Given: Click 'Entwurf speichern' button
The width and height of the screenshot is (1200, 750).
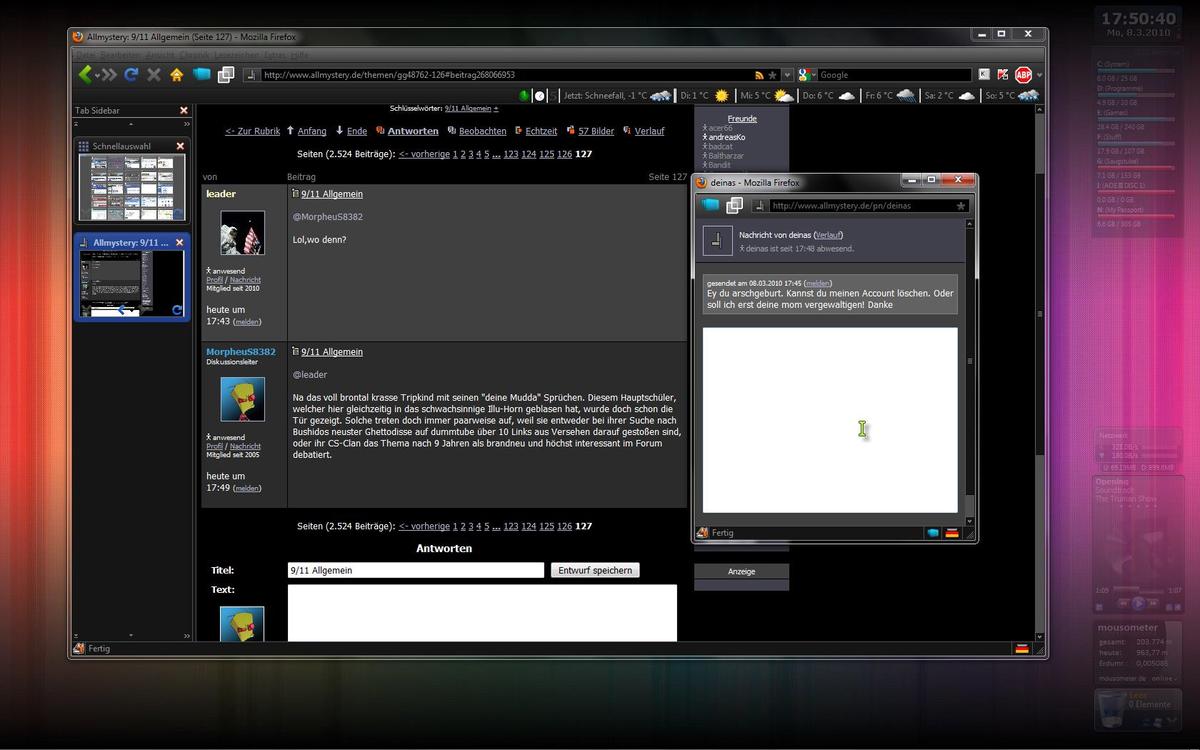Looking at the screenshot, I should (595, 570).
